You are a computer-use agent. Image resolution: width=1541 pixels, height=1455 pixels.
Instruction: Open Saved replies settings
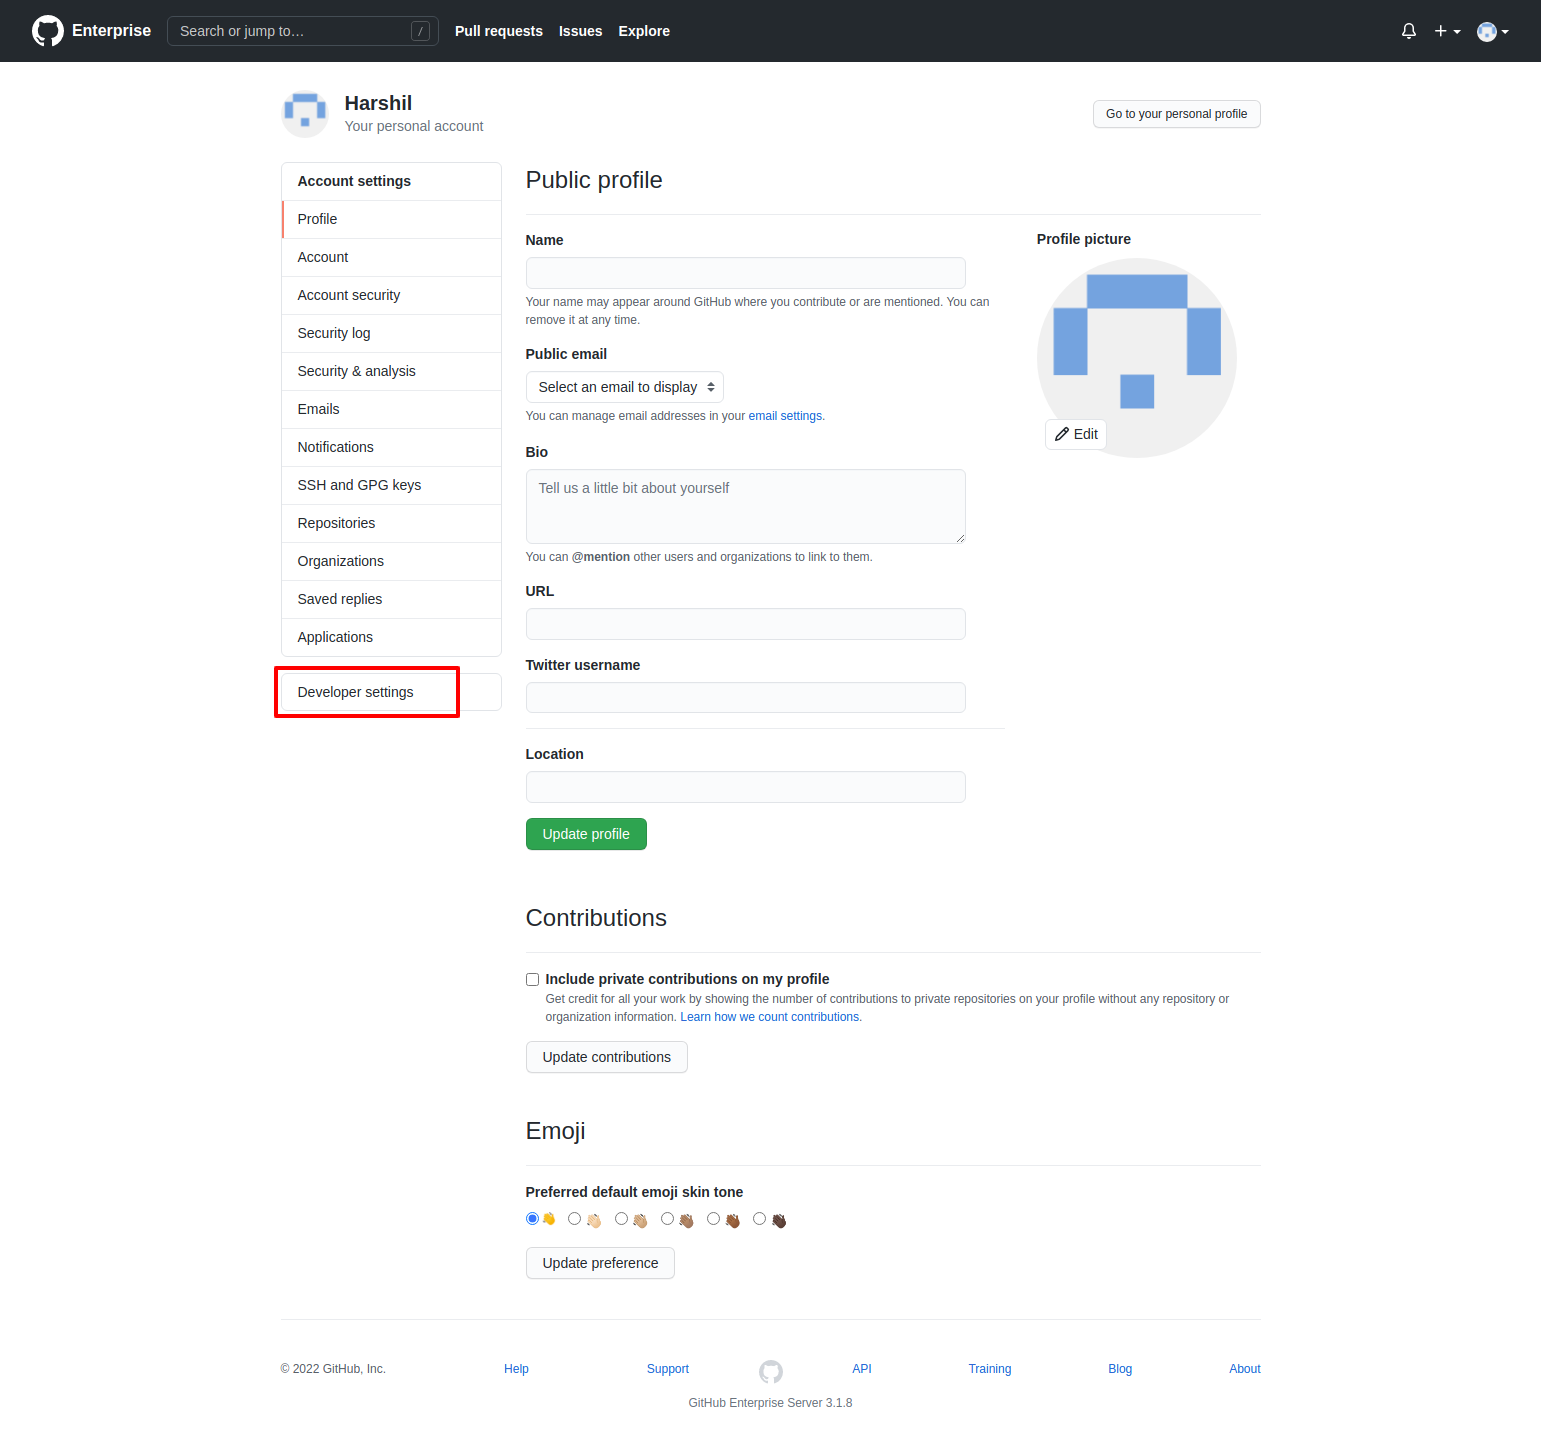391,599
